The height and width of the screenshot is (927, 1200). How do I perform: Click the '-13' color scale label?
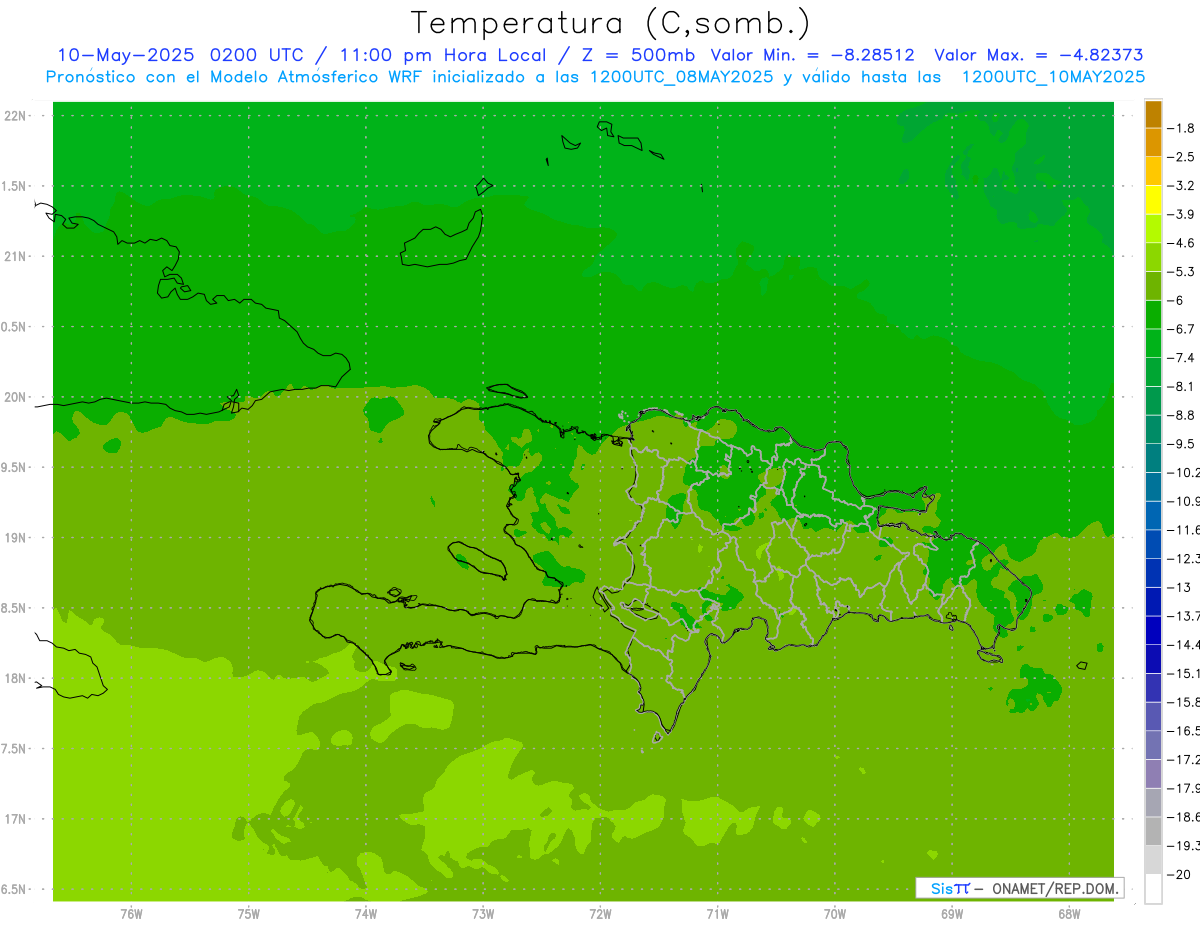pos(1180,587)
